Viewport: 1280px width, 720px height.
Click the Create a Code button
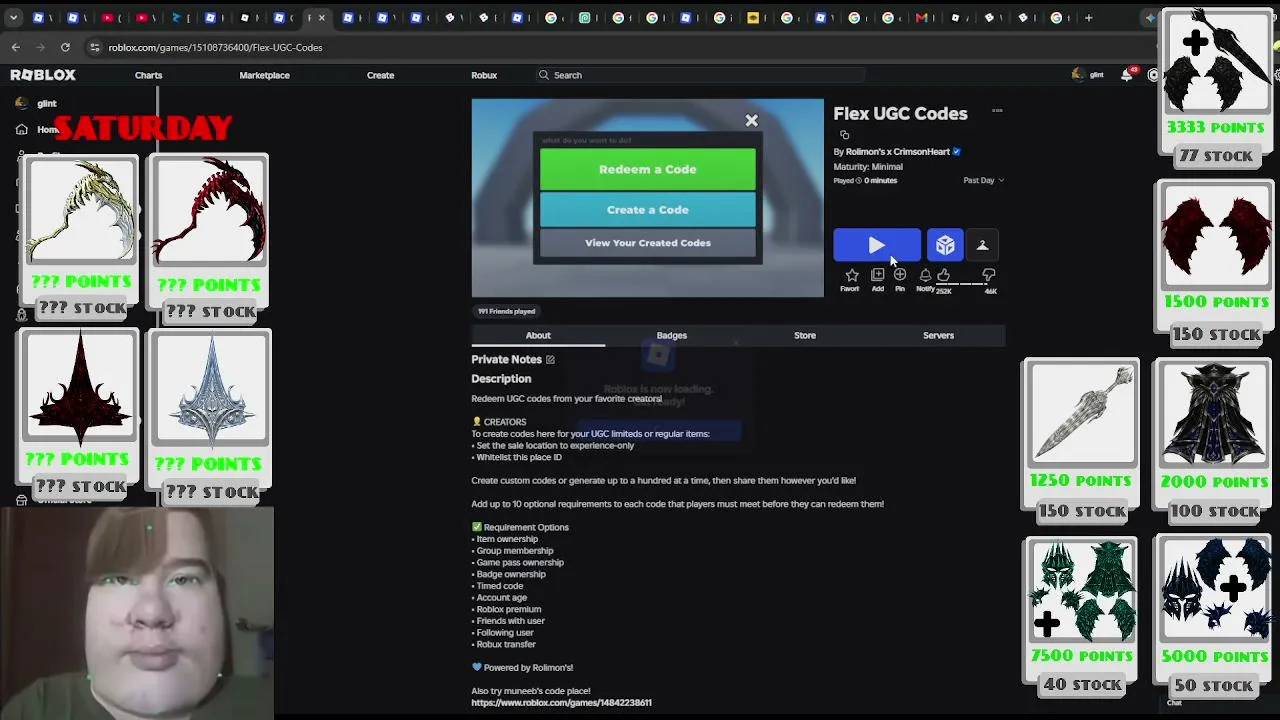pyautogui.click(x=648, y=210)
